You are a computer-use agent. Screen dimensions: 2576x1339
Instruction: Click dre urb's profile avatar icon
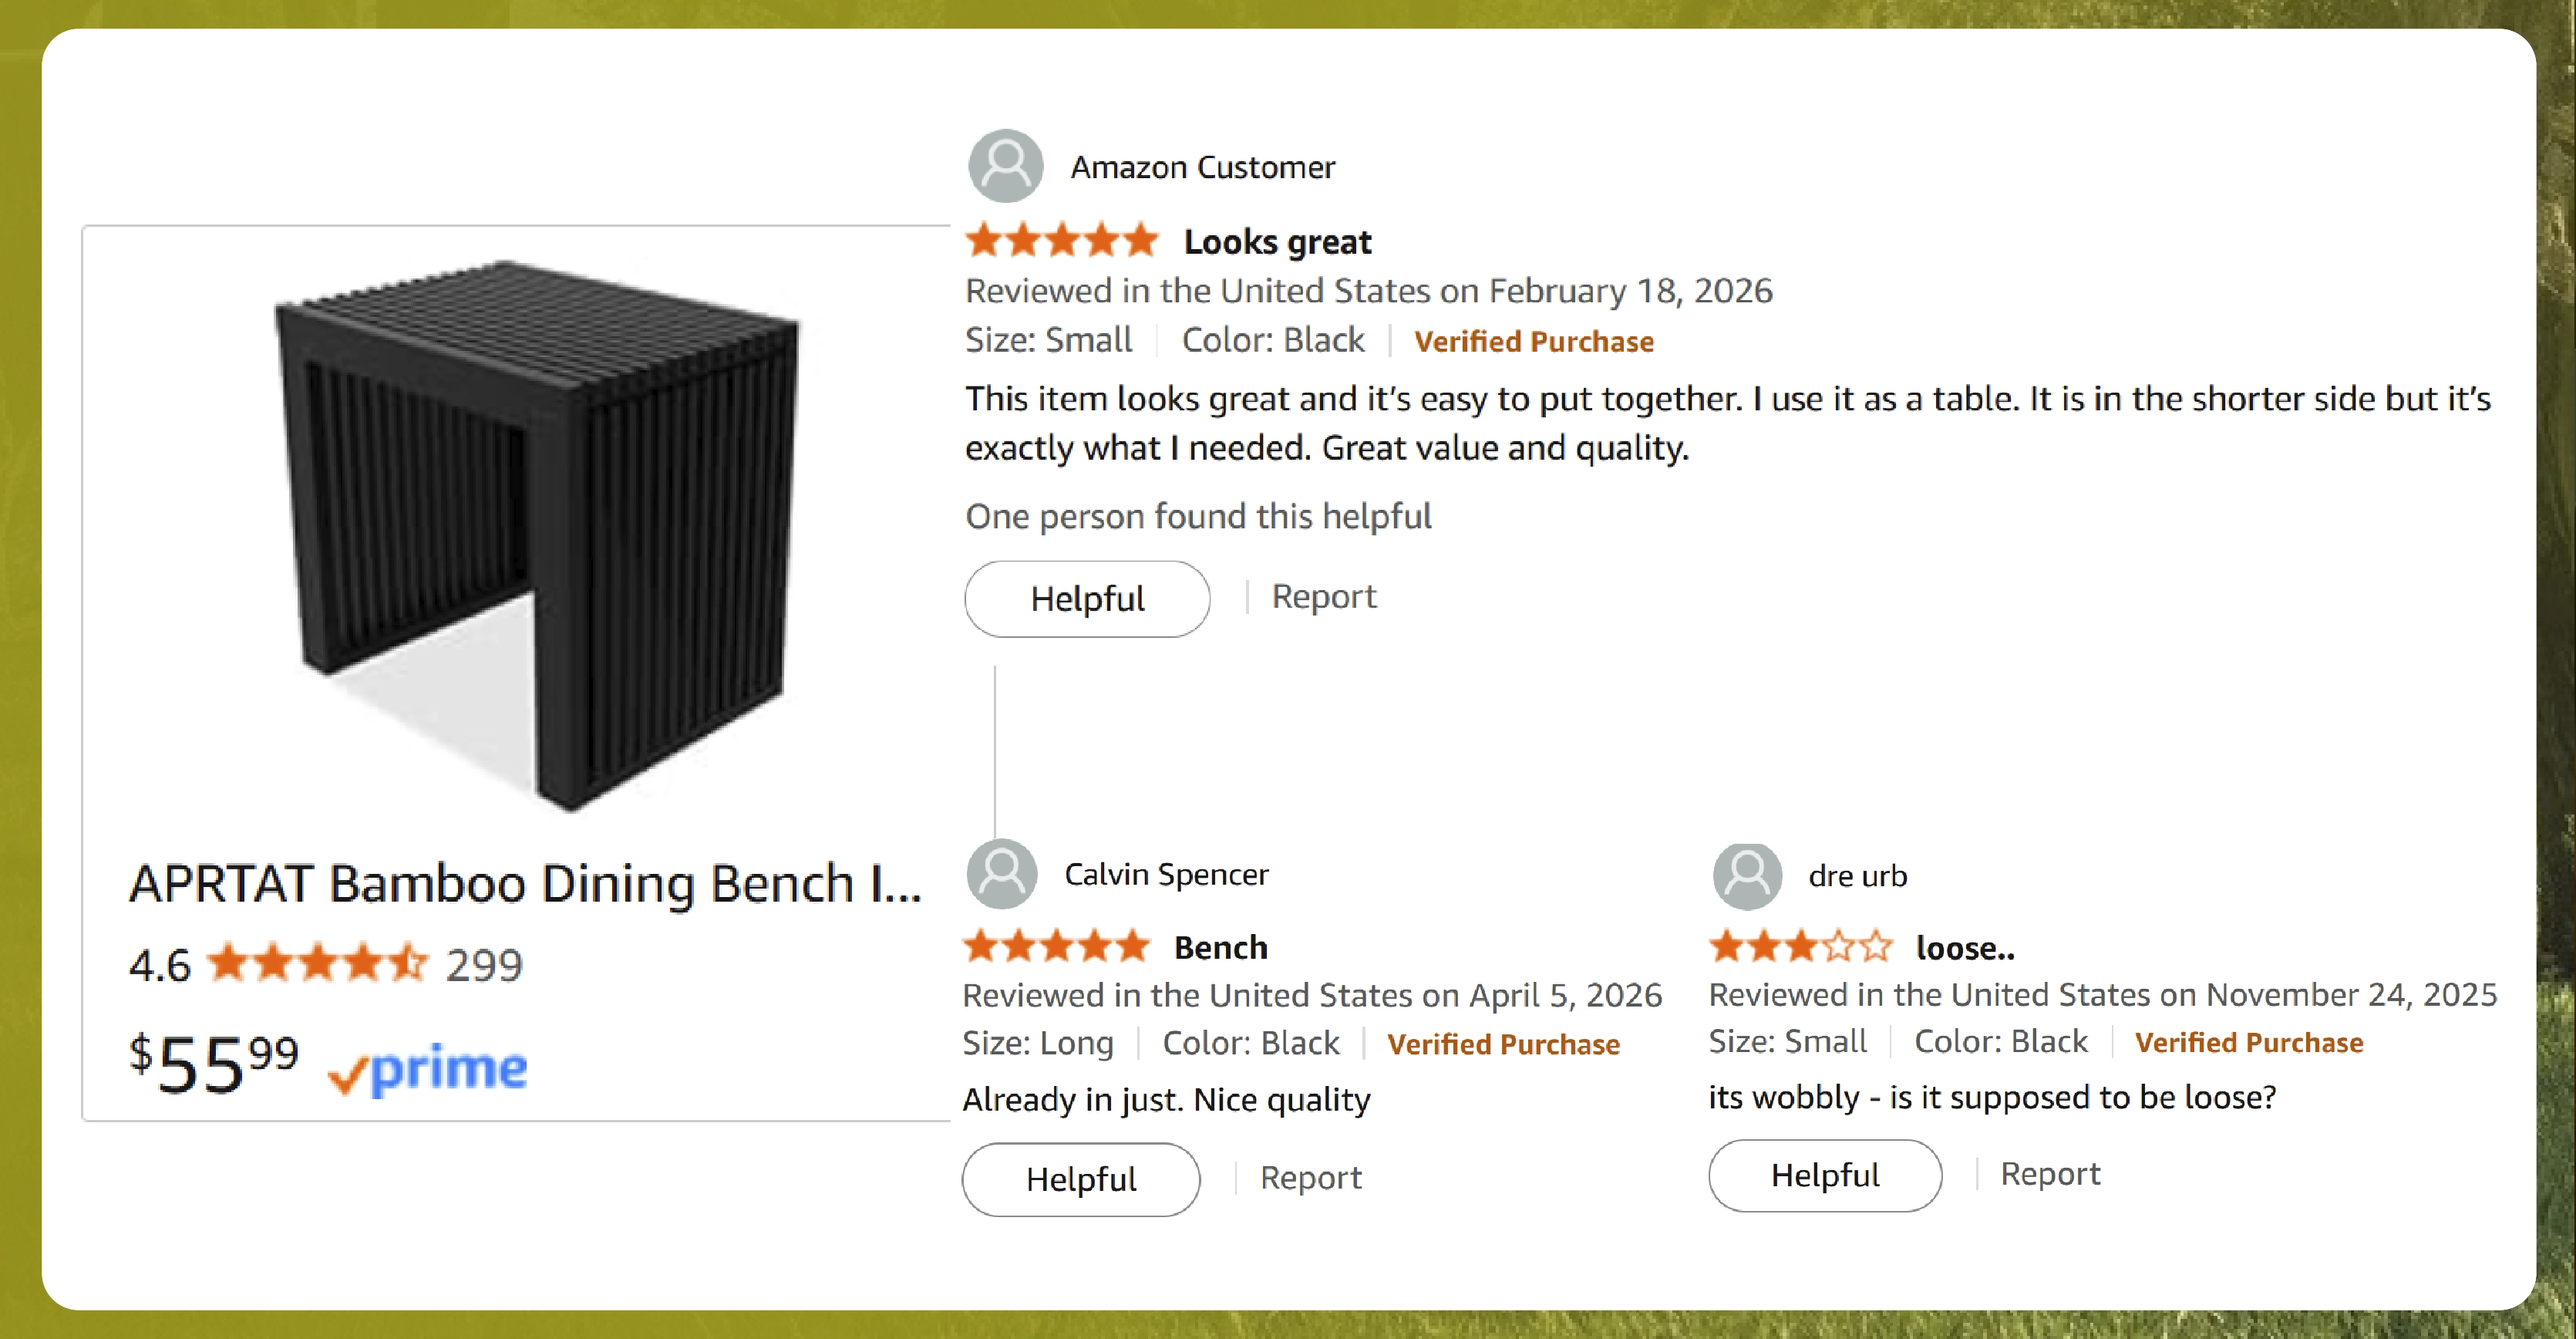point(1747,876)
